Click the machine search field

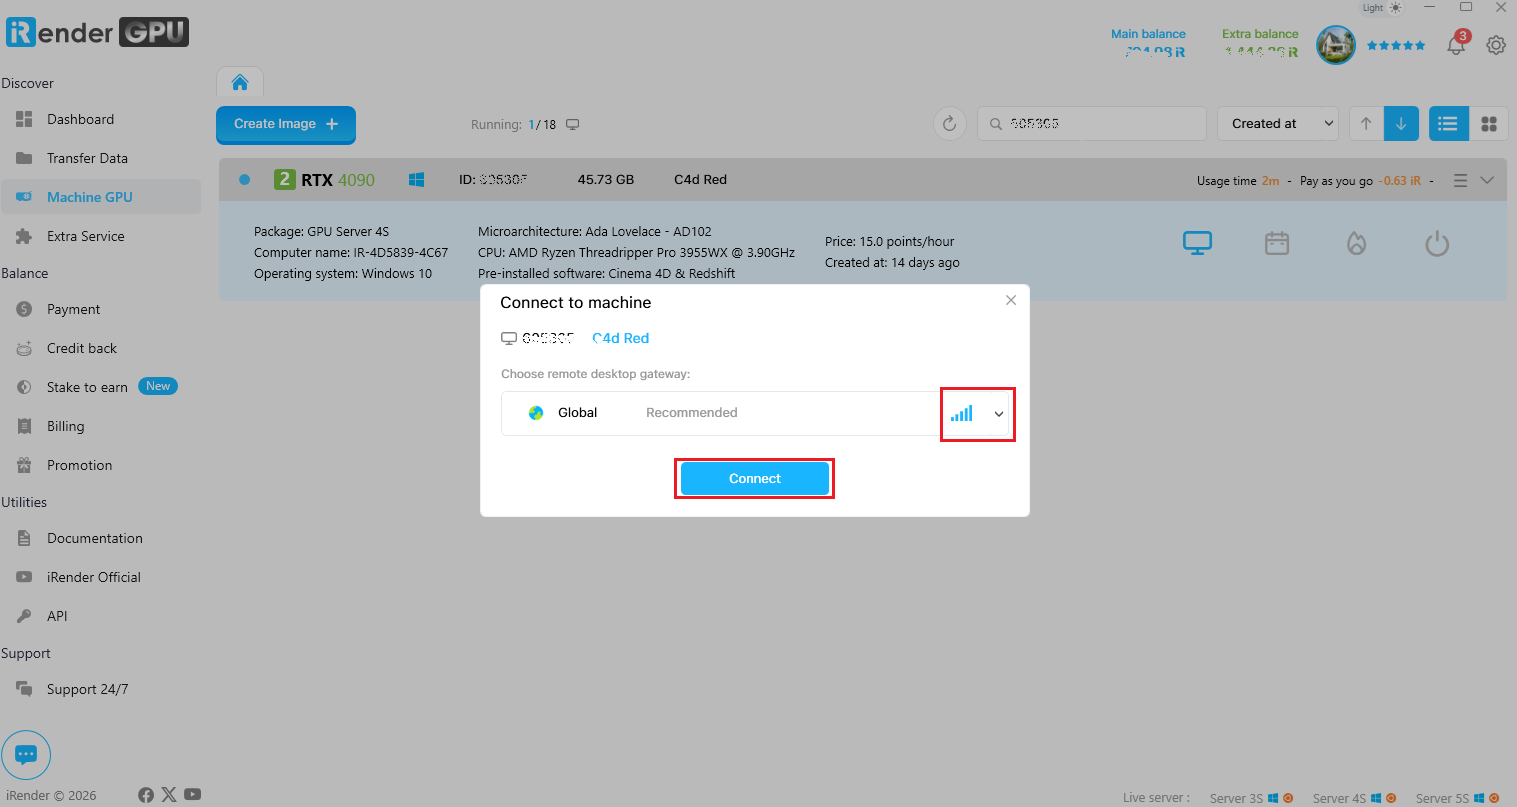click(x=1091, y=124)
